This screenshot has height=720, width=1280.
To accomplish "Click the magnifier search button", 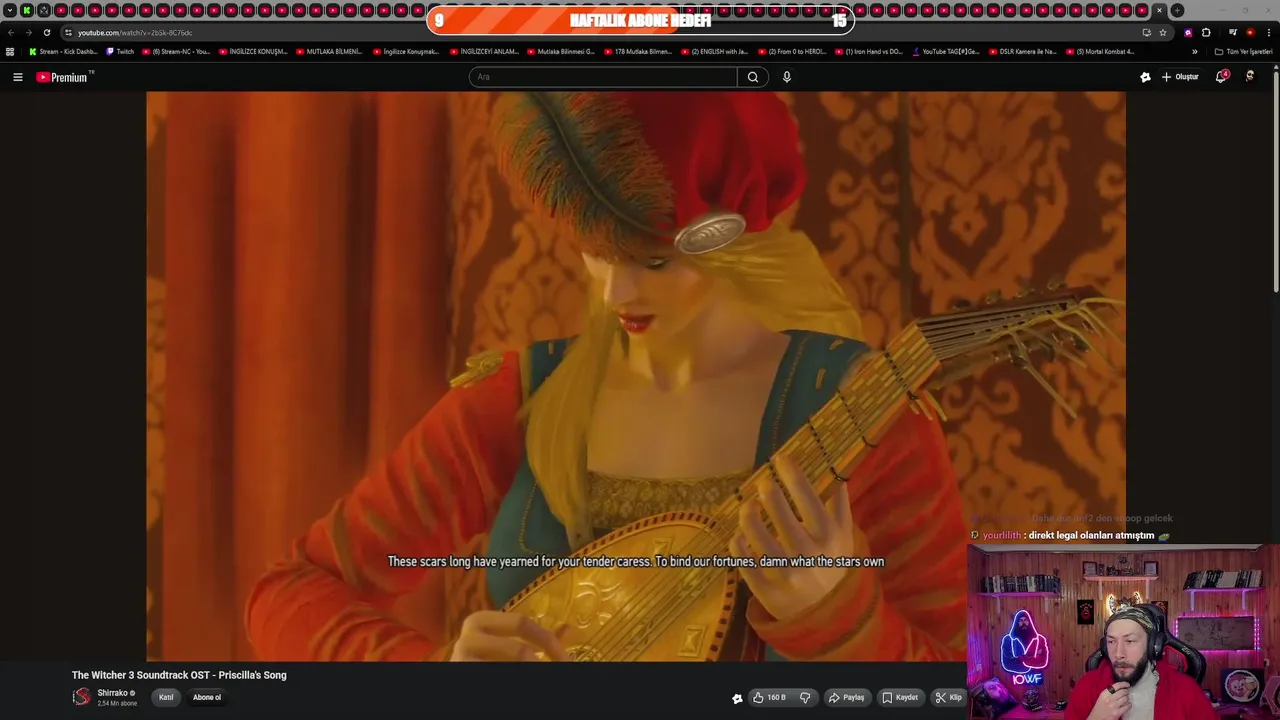I will (x=753, y=77).
